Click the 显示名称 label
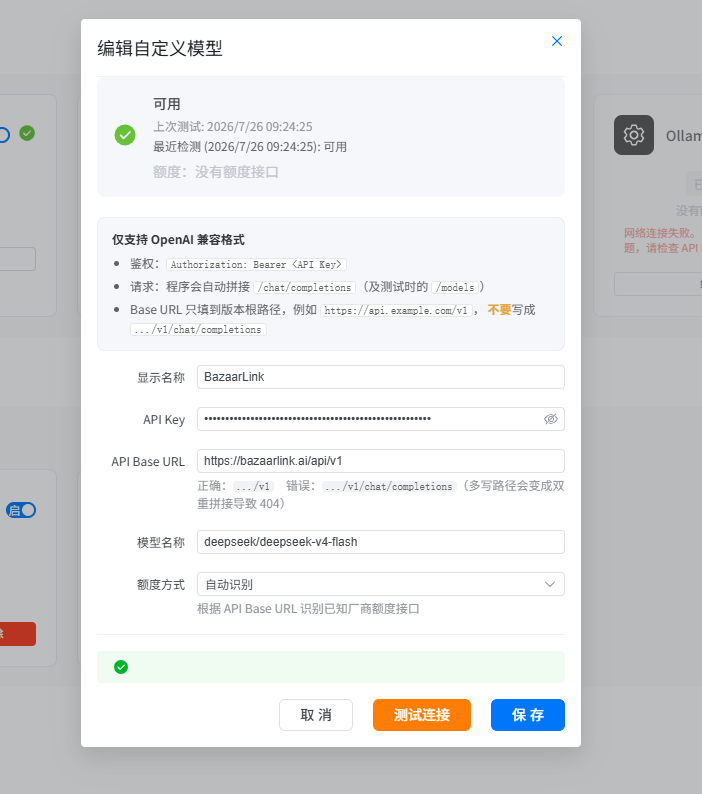This screenshot has width=702, height=794. pos(161,377)
